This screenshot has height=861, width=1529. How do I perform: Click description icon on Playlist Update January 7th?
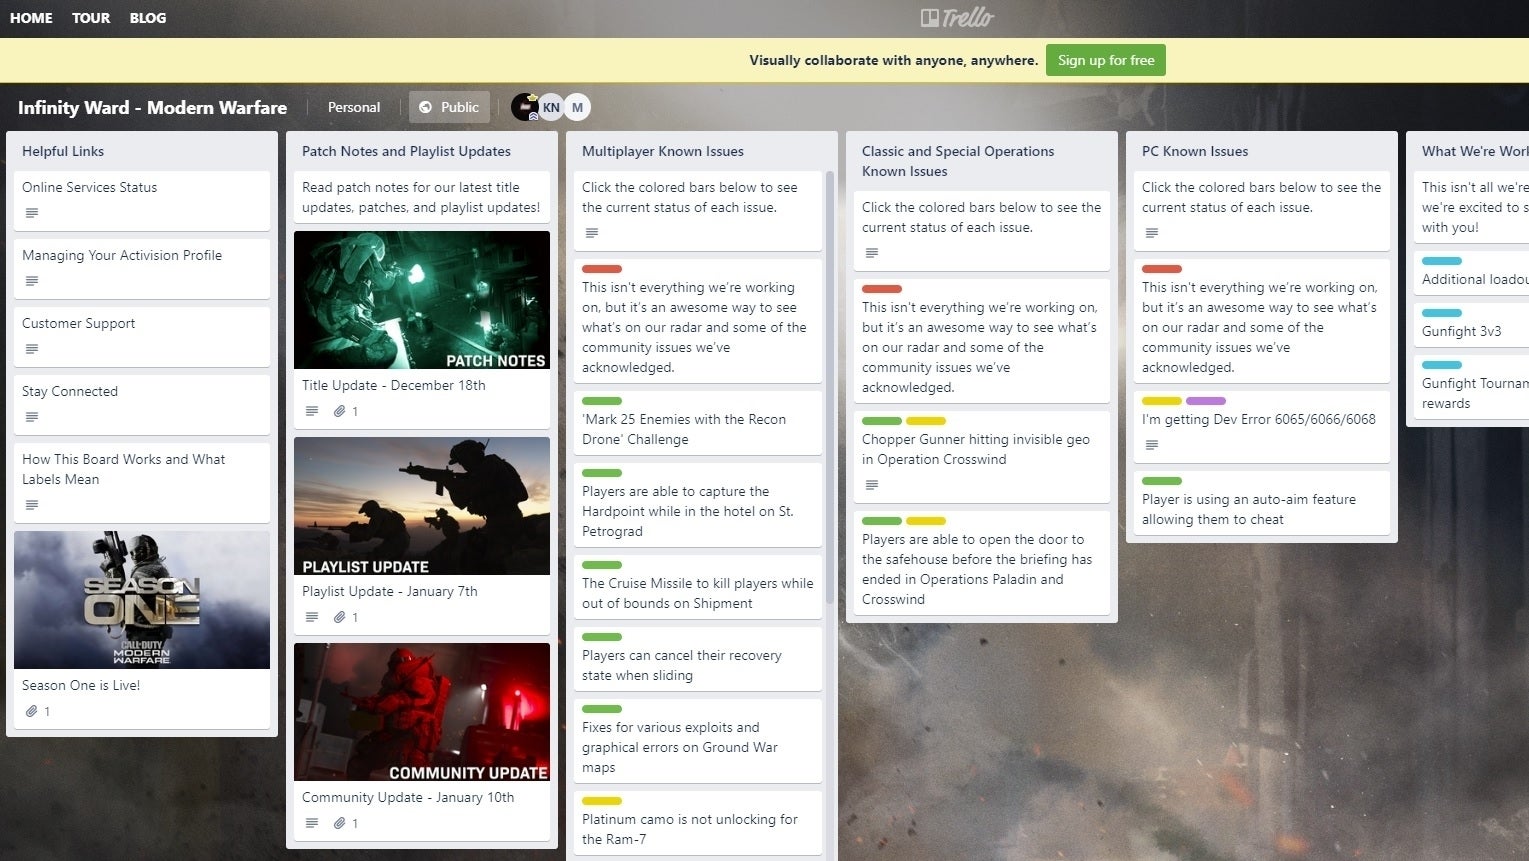312,617
